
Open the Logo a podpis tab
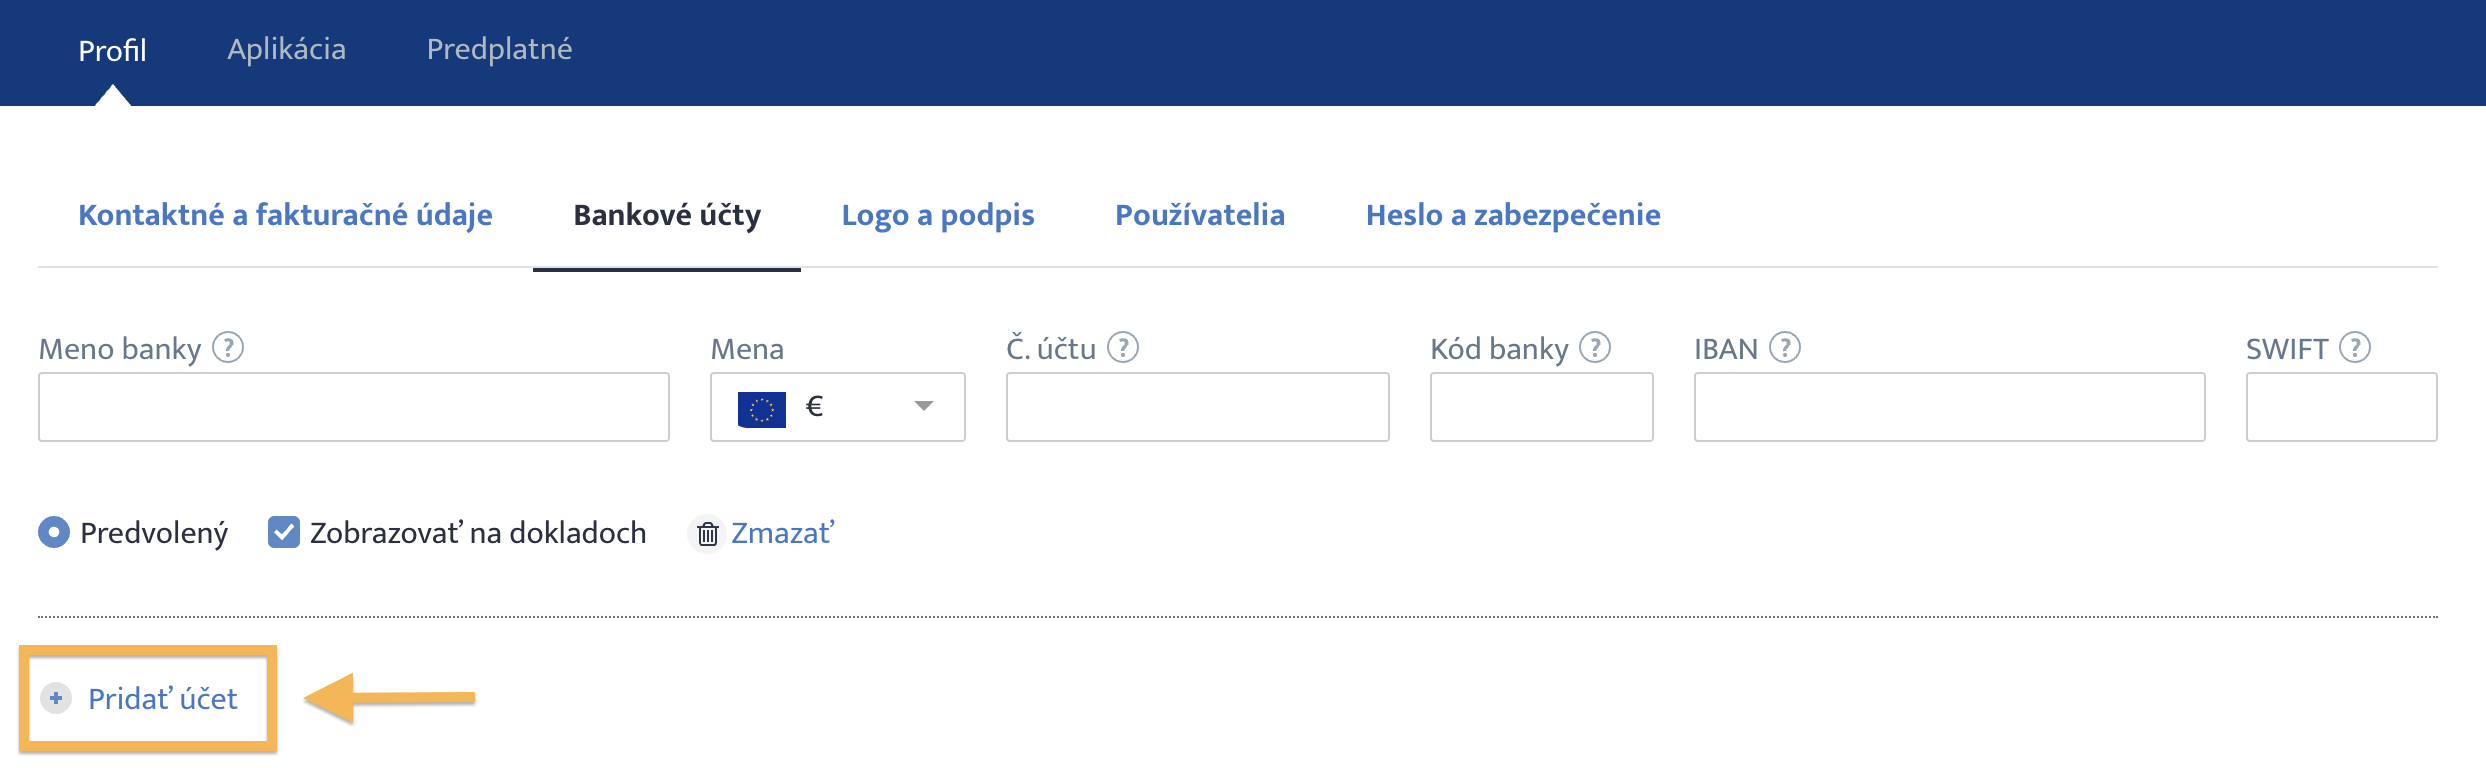tap(938, 215)
